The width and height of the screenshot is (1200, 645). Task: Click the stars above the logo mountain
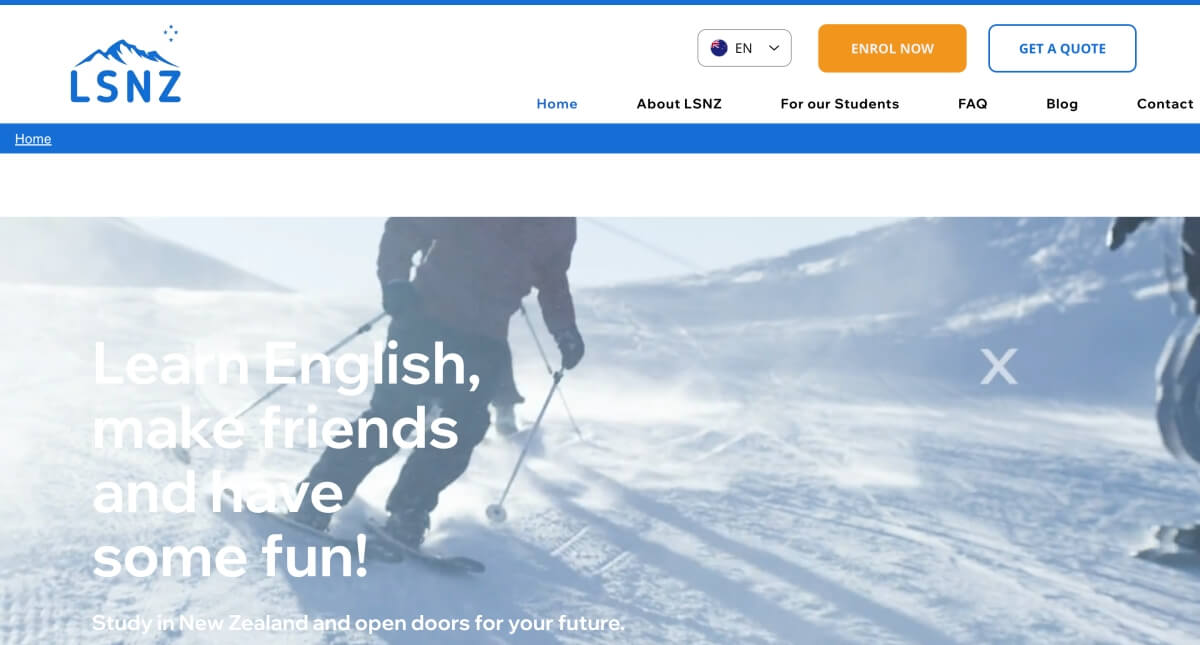(x=170, y=33)
